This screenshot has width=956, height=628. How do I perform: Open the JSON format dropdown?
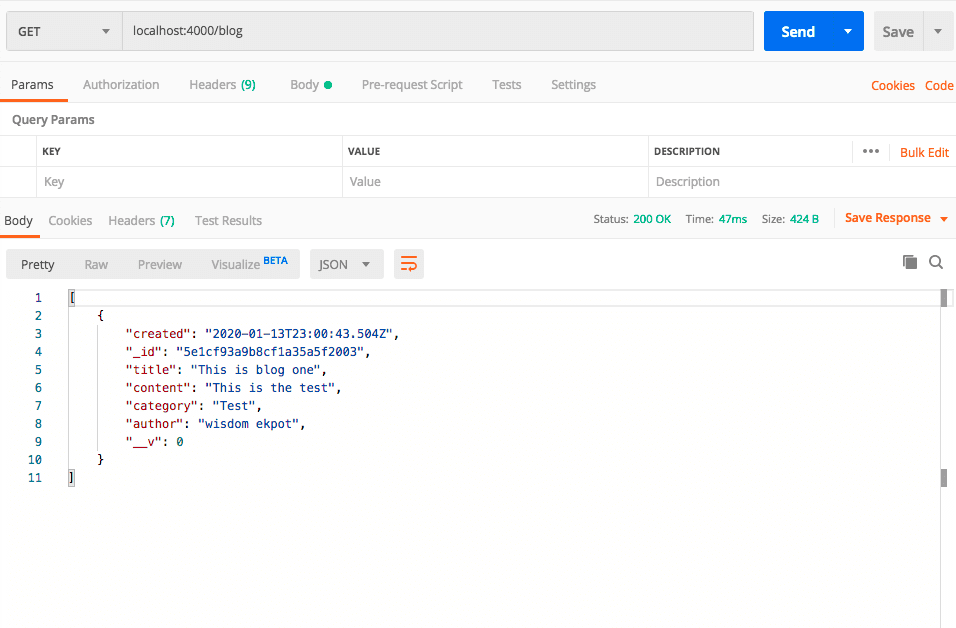[x=346, y=264]
